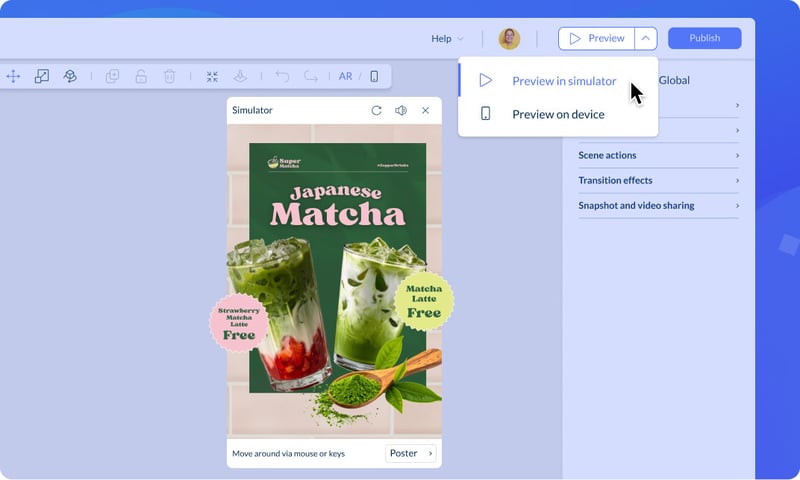The image size is (800, 480).
Task: Click the undo arrow icon
Action: tap(282, 77)
